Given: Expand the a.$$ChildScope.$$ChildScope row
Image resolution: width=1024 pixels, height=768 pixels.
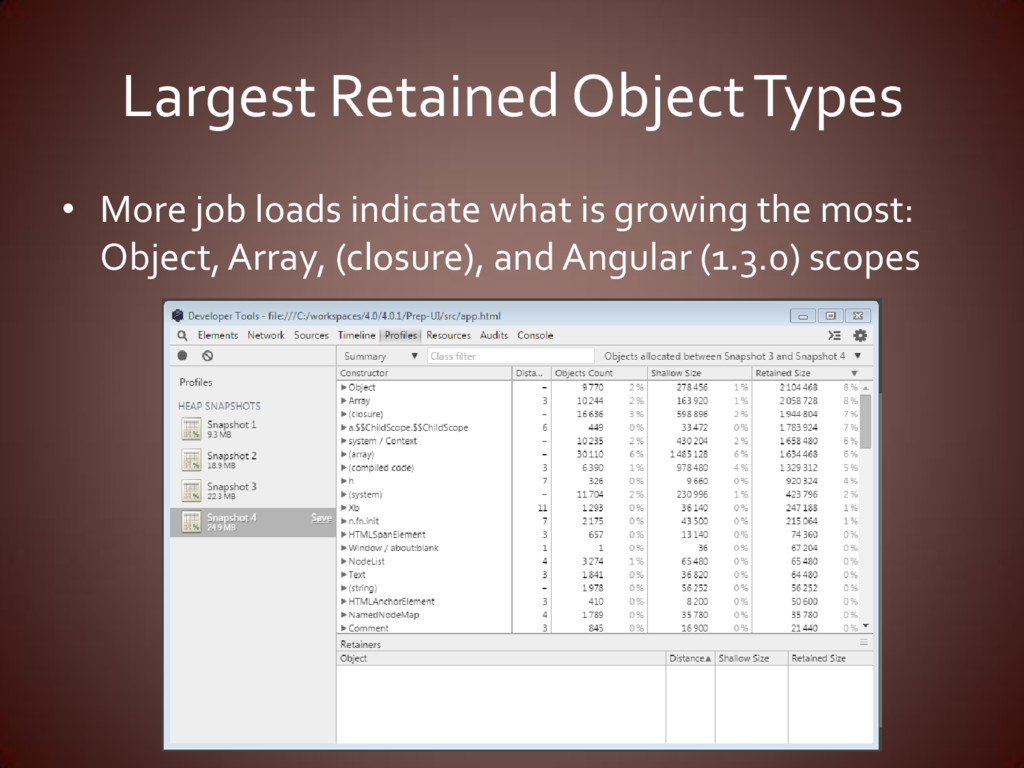Looking at the screenshot, I should coord(344,428).
